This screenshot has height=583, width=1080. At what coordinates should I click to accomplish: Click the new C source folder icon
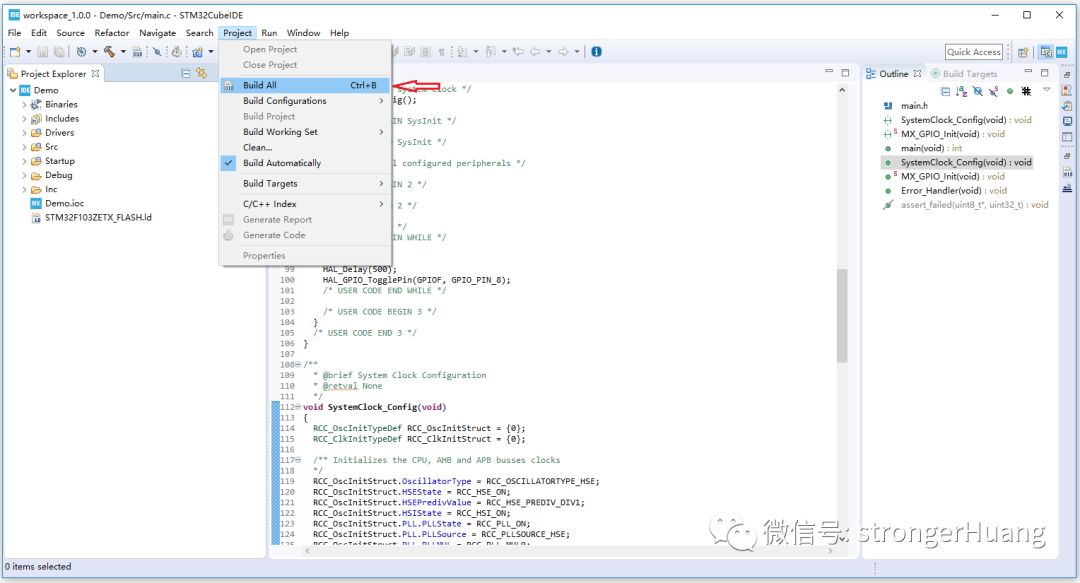click(x=198, y=52)
